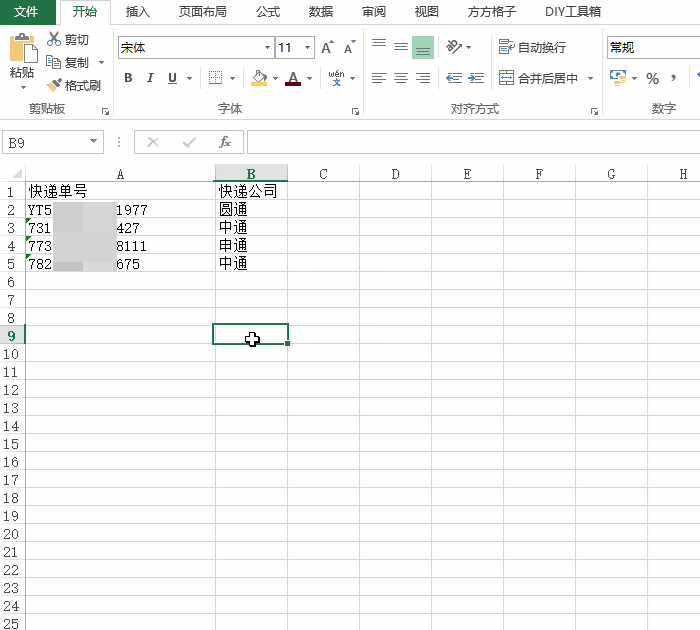700x630 pixels.
Task: Select cell 申通 in B4
Action: coord(251,245)
